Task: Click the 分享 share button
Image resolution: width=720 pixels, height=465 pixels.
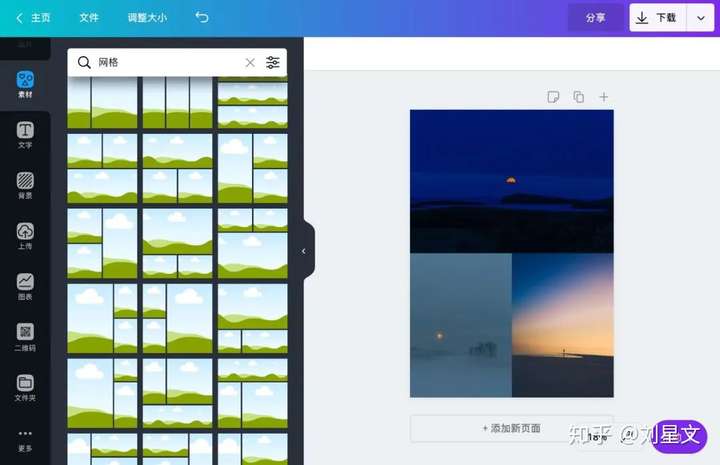Action: [596, 17]
